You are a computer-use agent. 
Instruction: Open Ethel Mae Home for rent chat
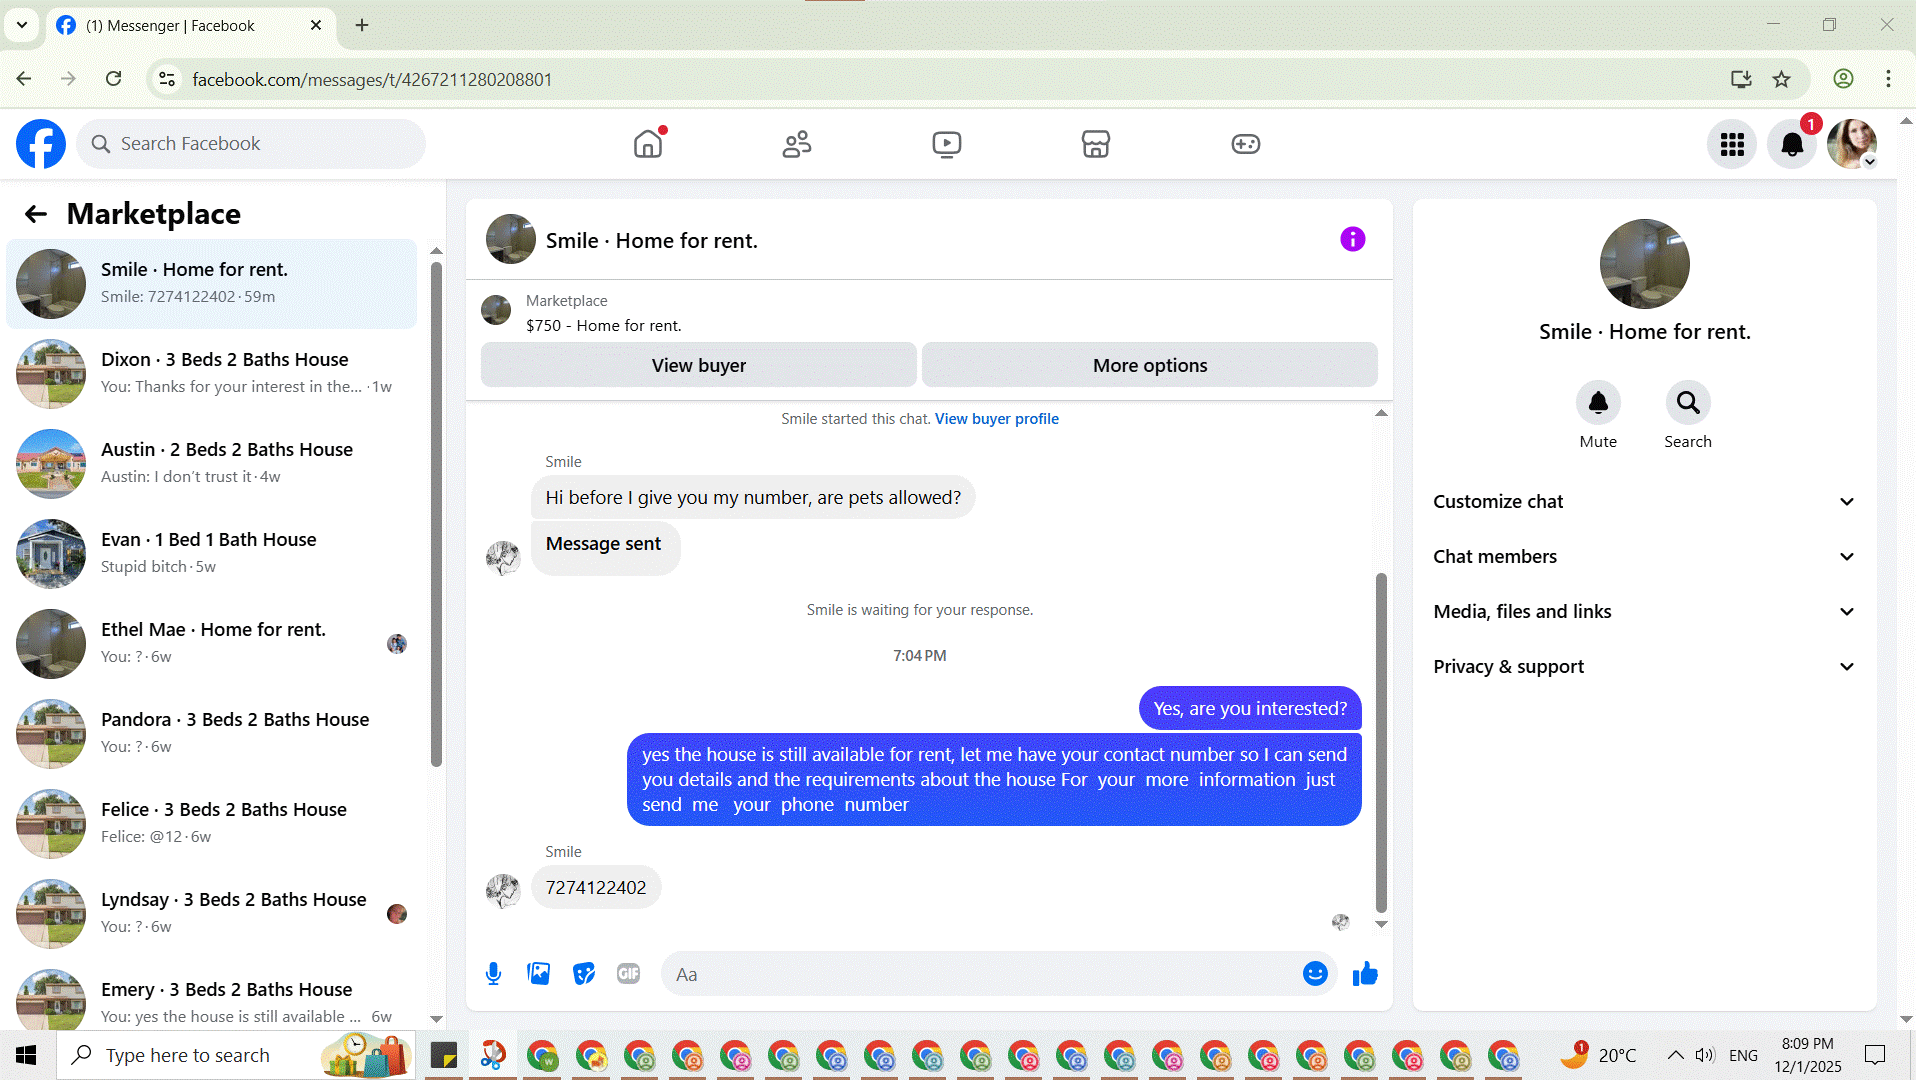click(211, 644)
